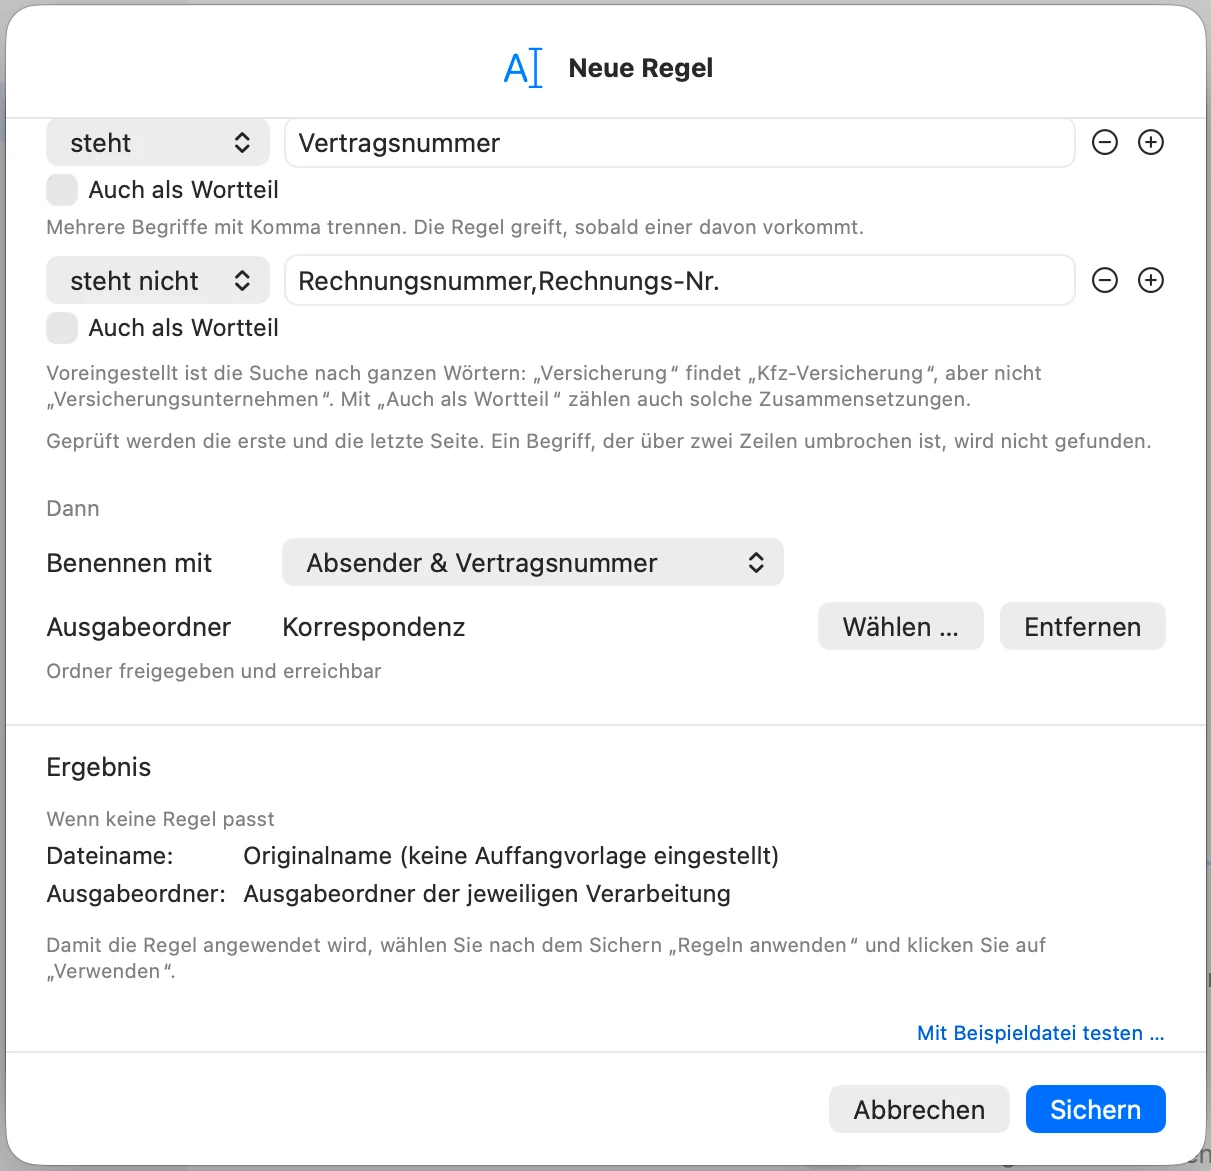Click the Korrespondenz folder name
The image size is (1211, 1171).
pos(374,627)
